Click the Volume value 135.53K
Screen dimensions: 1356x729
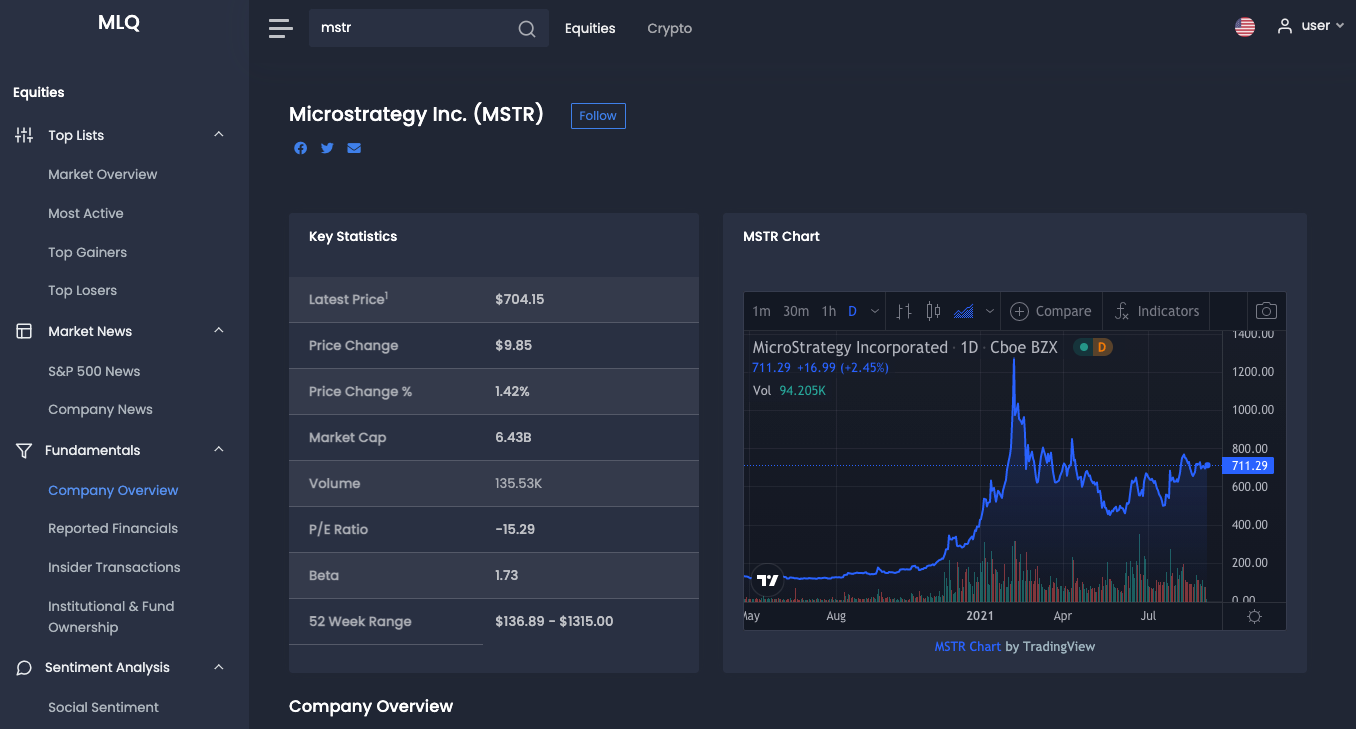click(519, 483)
